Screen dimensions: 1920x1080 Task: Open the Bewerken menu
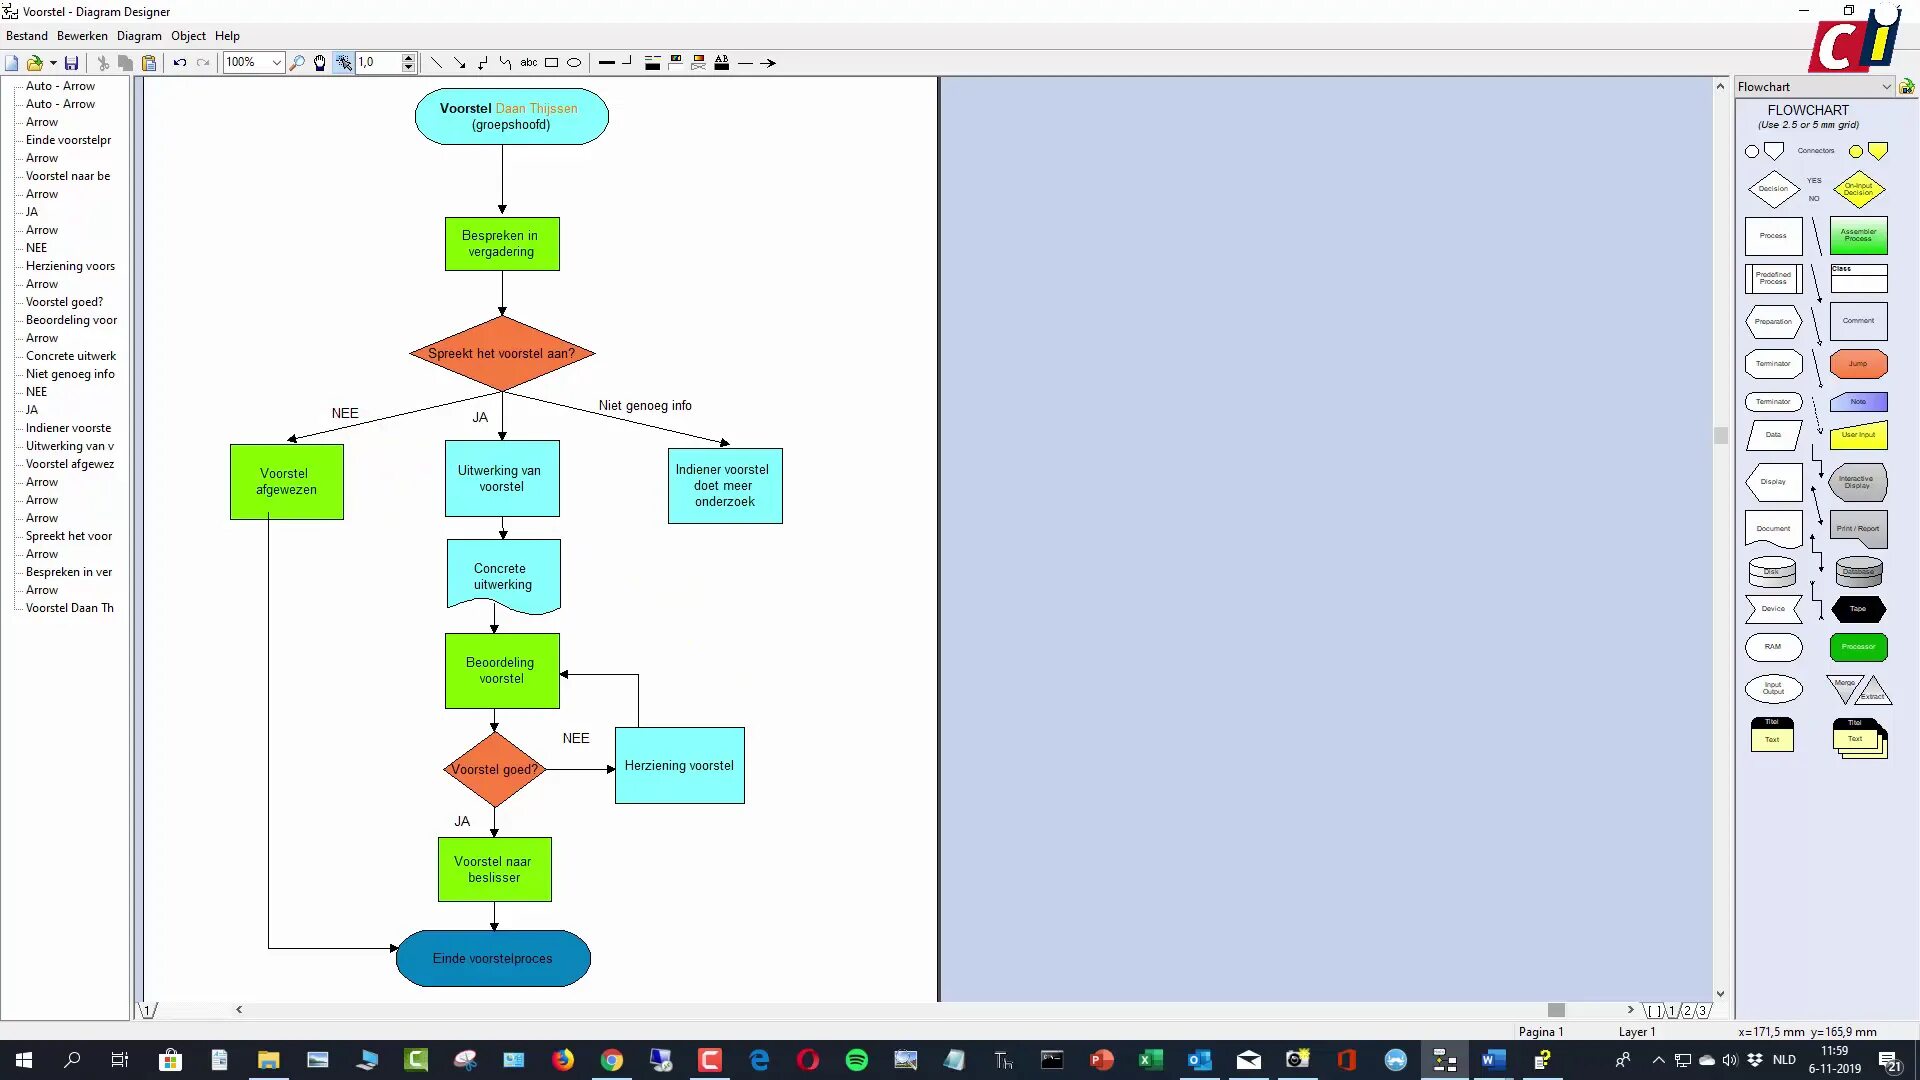point(82,36)
